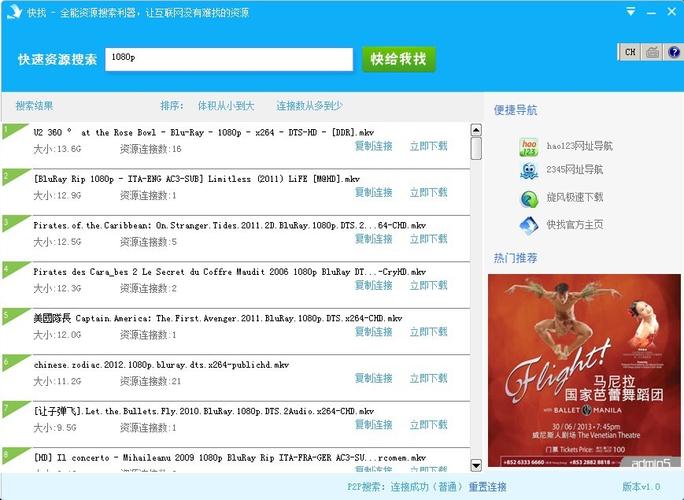
Task: Click the scroll up arrow of results list
Action: coord(476,129)
